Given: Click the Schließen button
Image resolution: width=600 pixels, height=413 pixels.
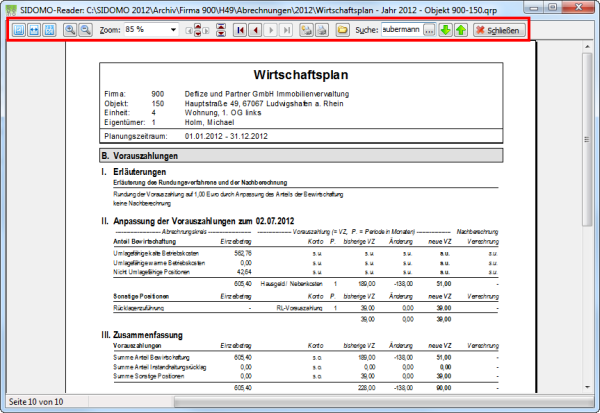Looking at the screenshot, I should (x=499, y=30).
